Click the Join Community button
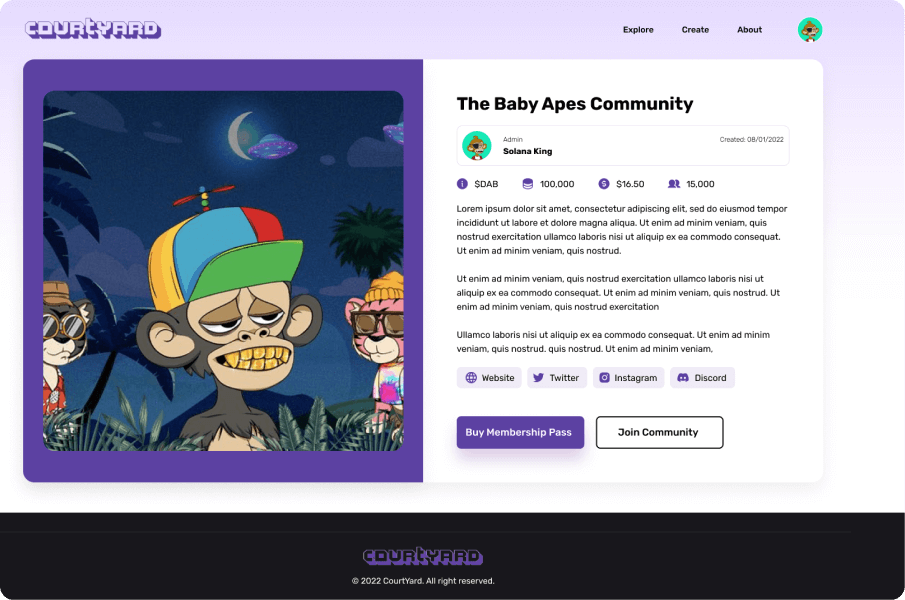The height and width of the screenshot is (600, 905). pyautogui.click(x=659, y=432)
